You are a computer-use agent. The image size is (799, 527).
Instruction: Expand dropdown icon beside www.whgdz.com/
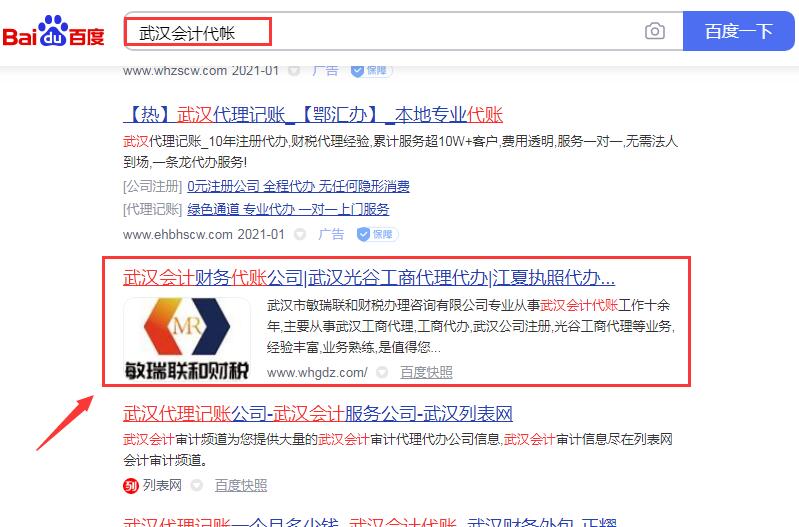pos(382,373)
